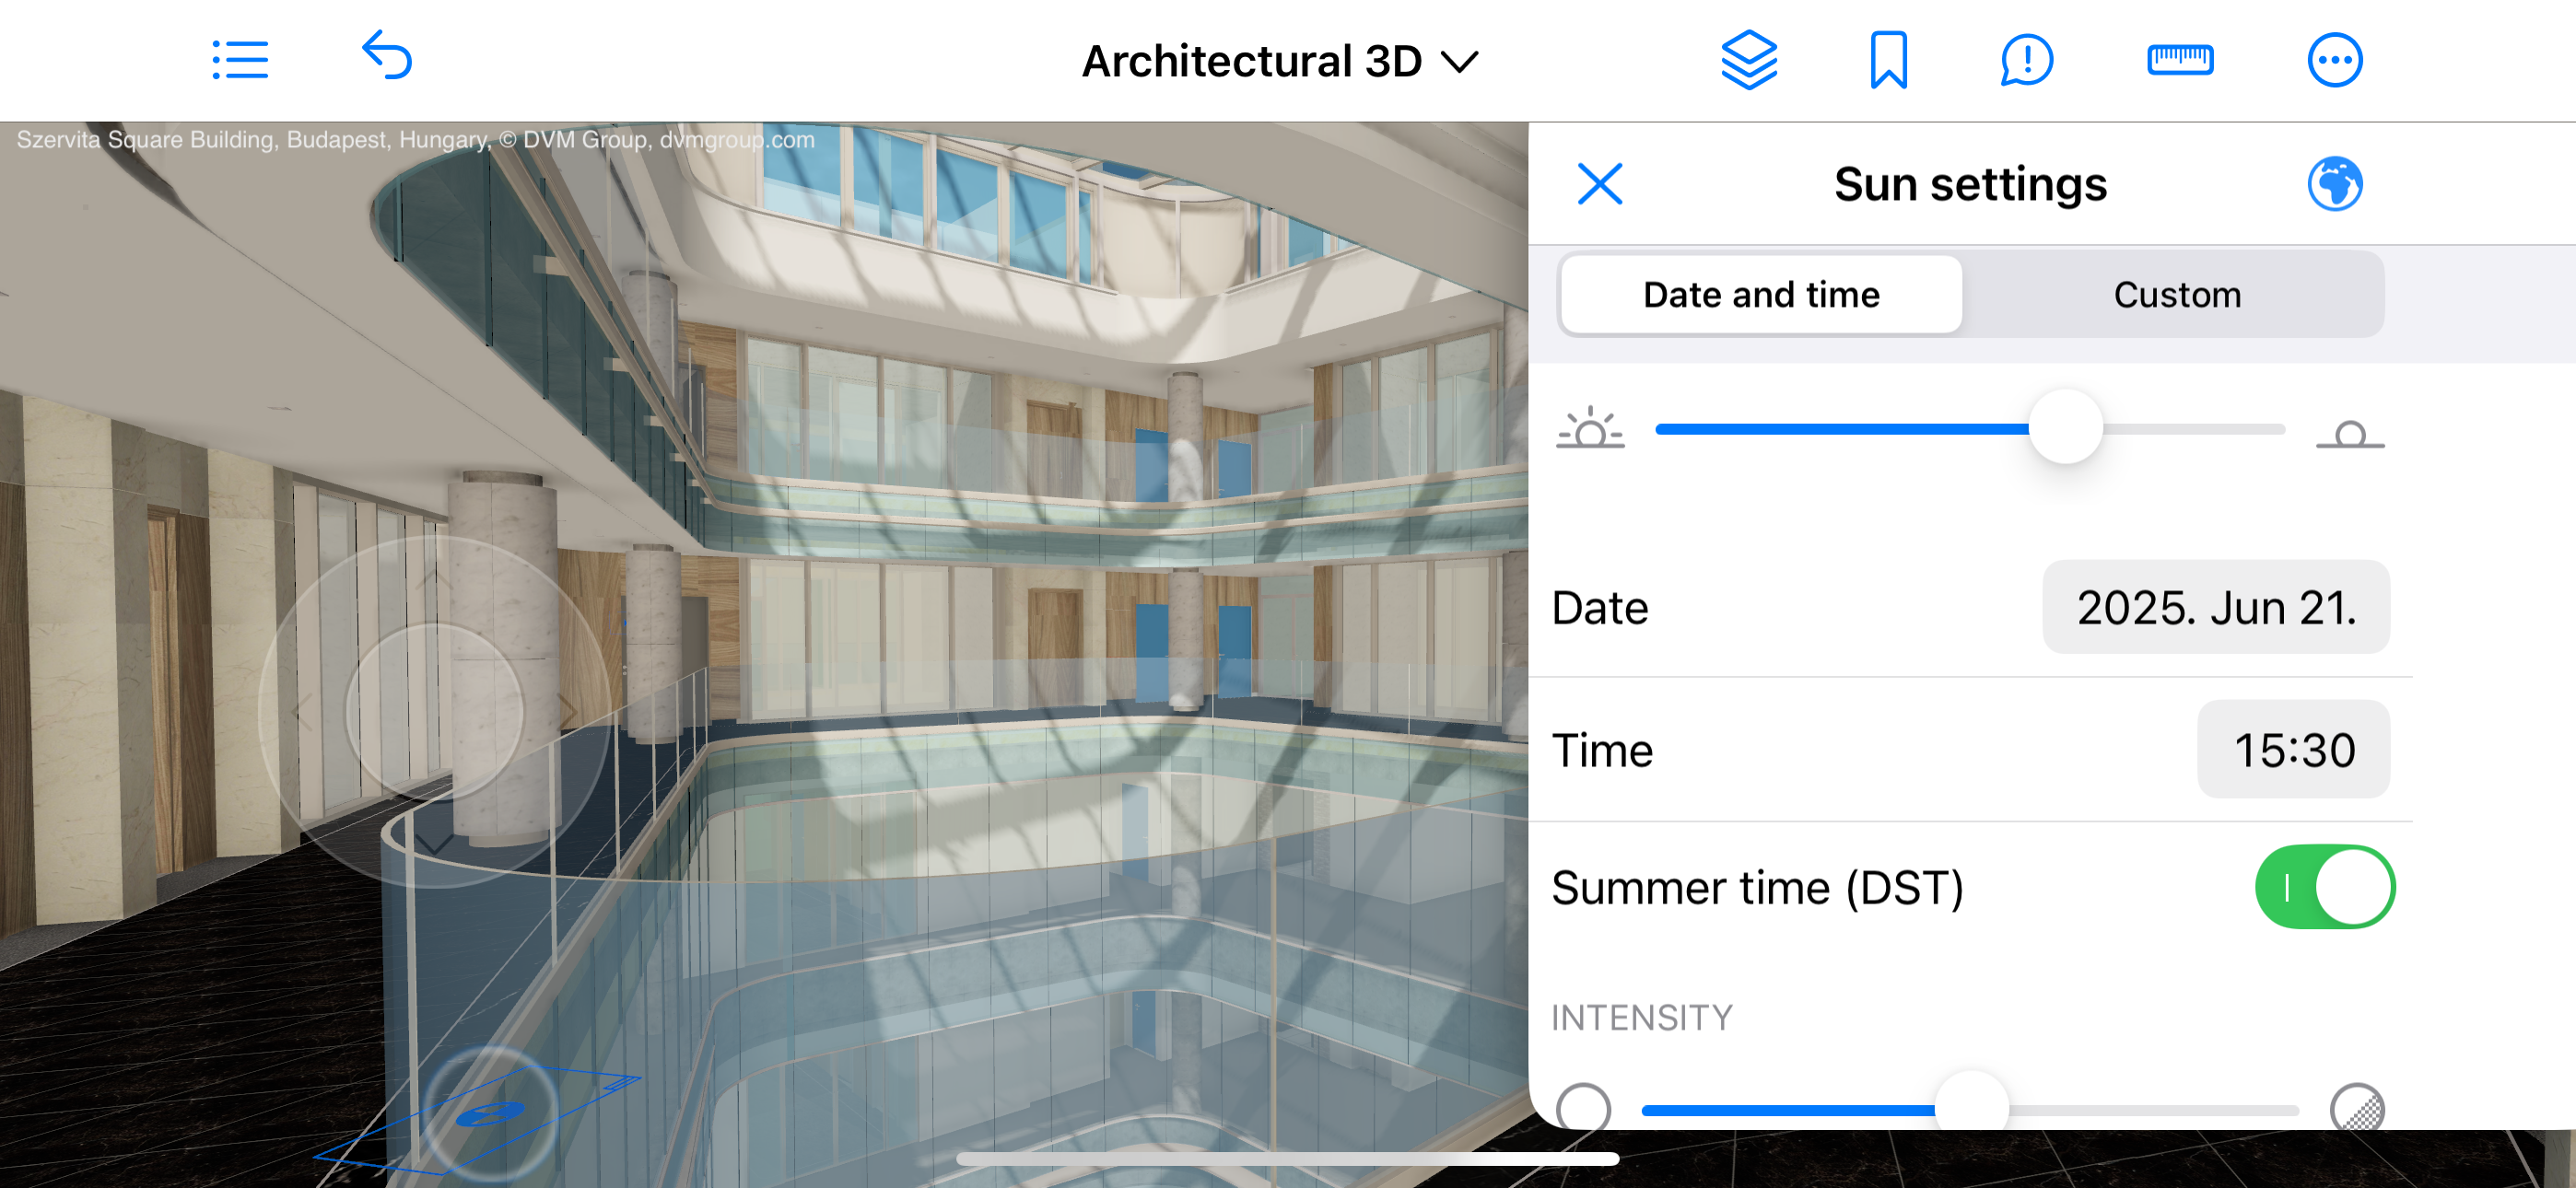Screen dimensions: 2576x1188
Task: Tap the undo back arrow icon
Action: 387,55
